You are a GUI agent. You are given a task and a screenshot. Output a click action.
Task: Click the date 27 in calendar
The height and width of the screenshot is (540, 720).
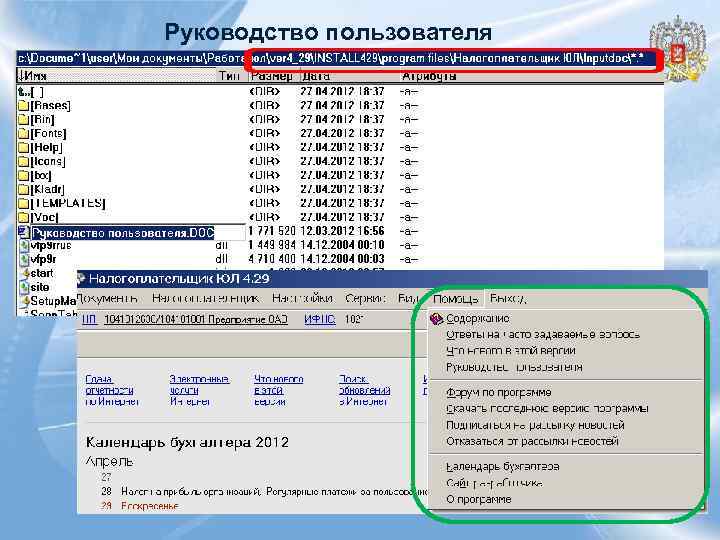(106, 477)
